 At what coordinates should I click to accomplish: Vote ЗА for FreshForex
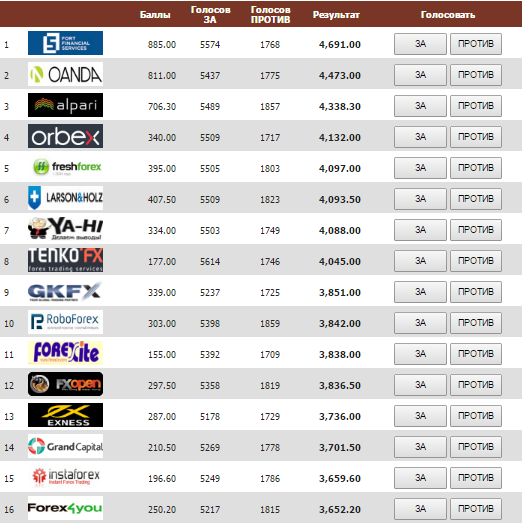point(420,168)
